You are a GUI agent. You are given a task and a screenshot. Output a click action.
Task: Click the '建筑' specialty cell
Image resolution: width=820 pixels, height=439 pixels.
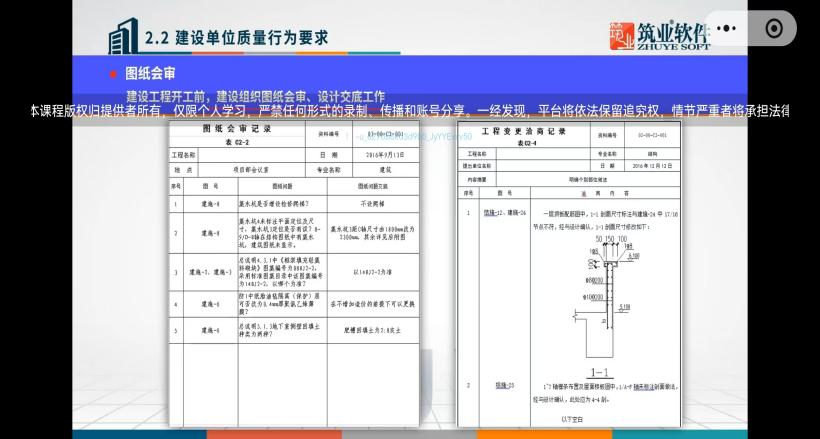click(x=385, y=170)
